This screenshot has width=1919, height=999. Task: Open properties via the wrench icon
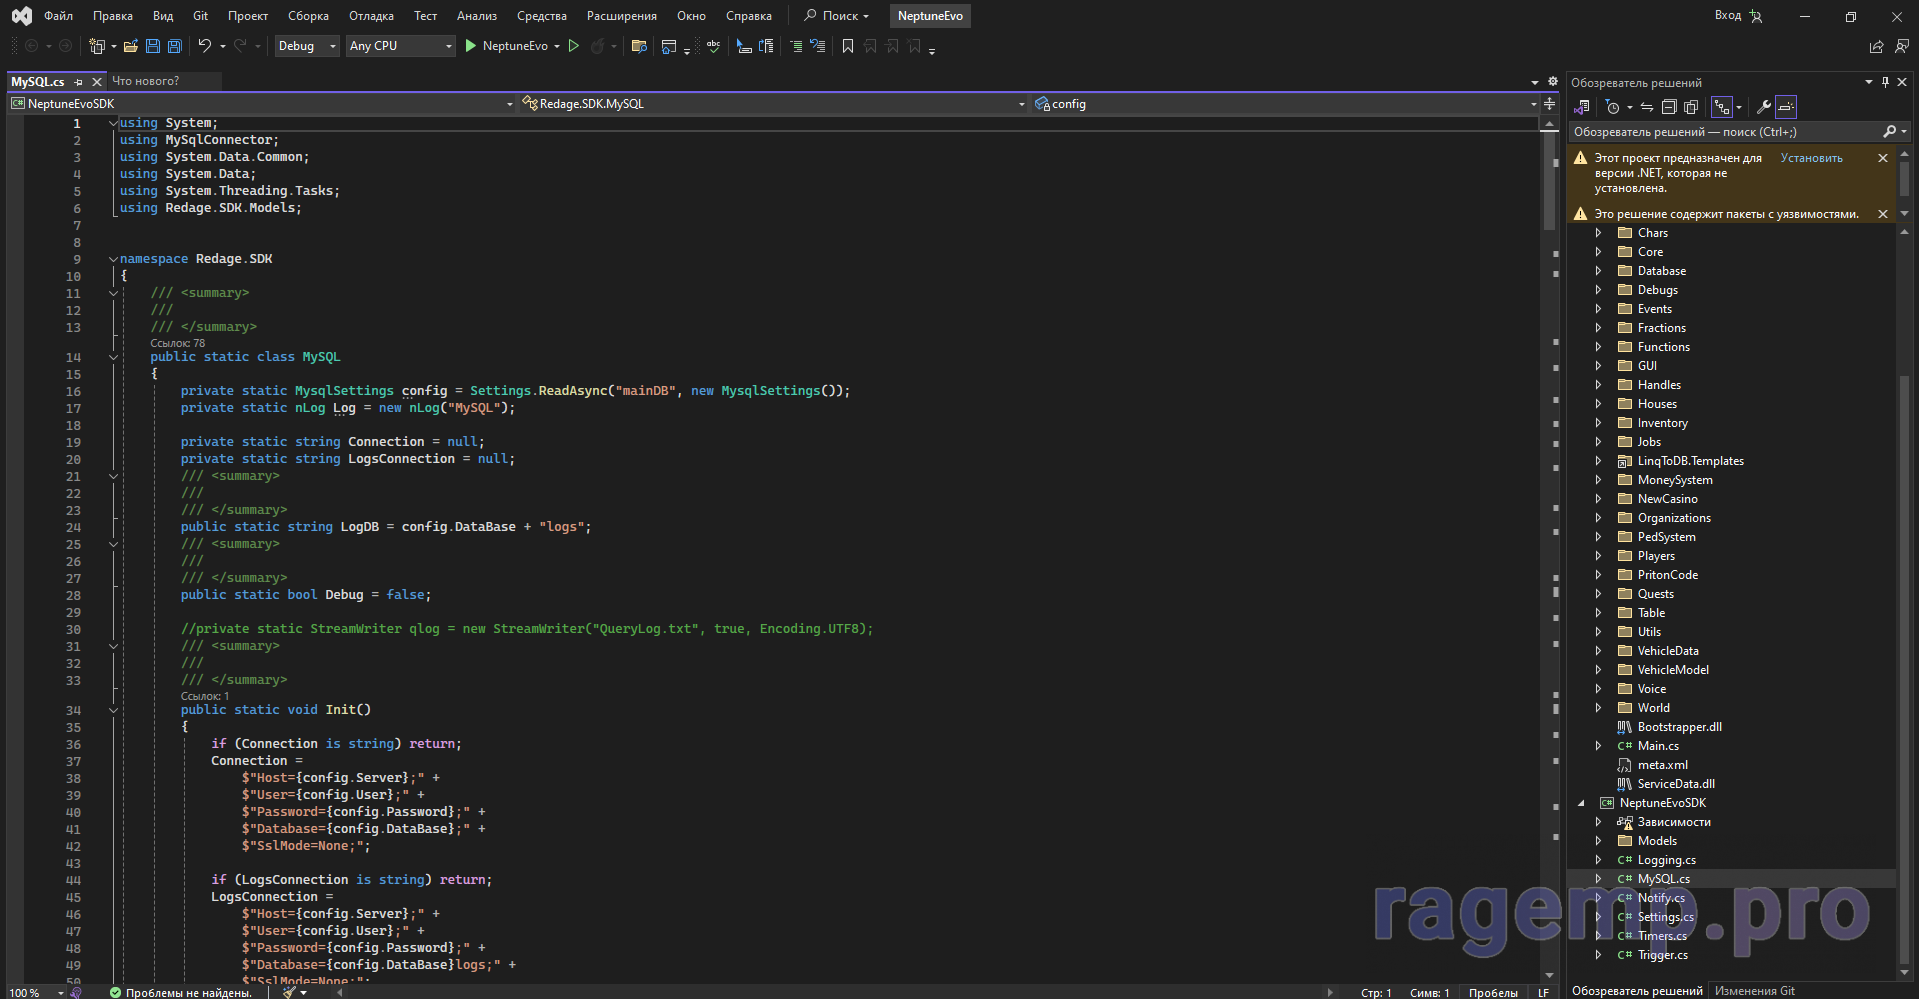point(1764,107)
